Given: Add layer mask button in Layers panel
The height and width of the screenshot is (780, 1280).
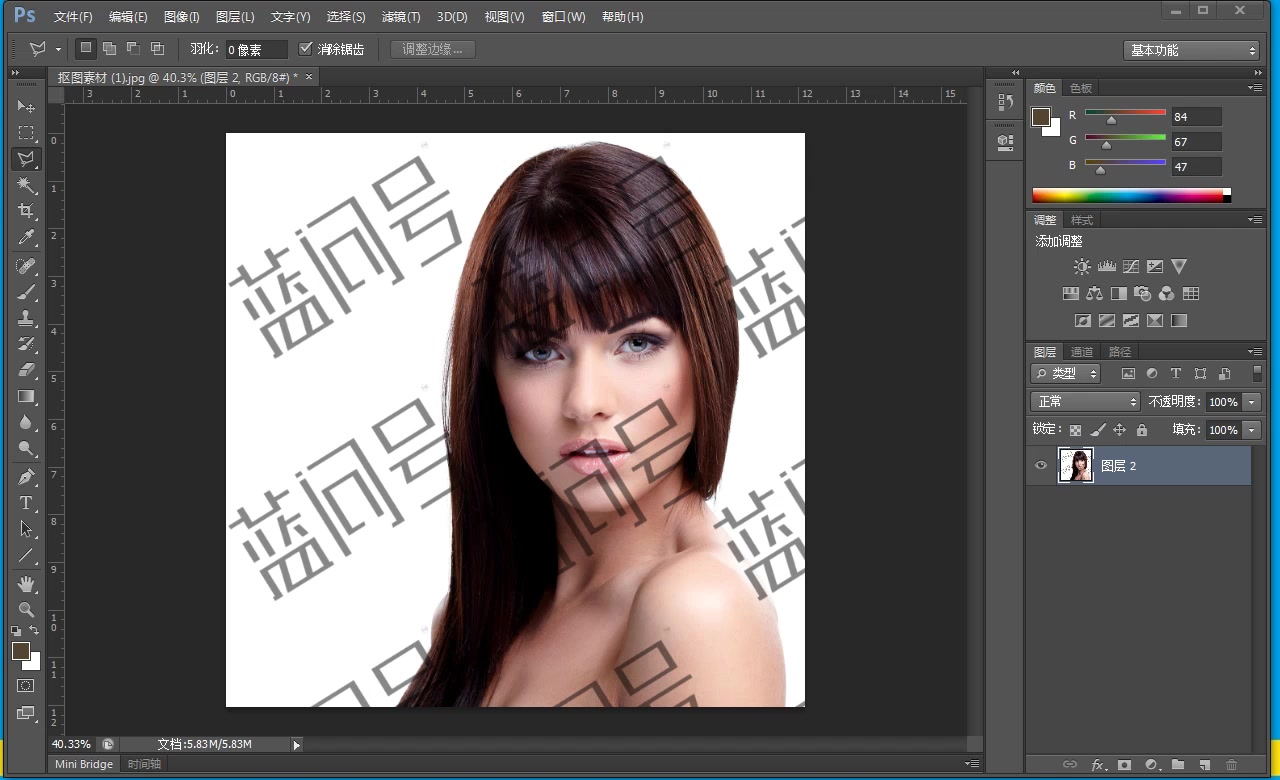Looking at the screenshot, I should click(1124, 765).
